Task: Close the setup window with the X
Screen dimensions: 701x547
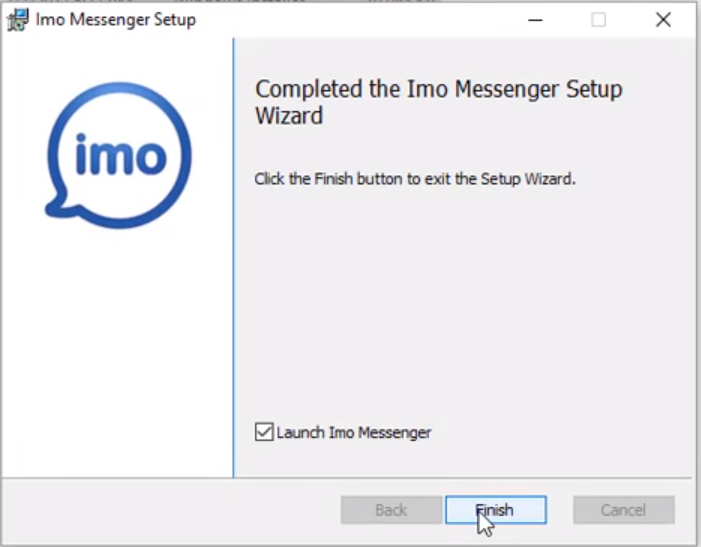Action: point(663,20)
